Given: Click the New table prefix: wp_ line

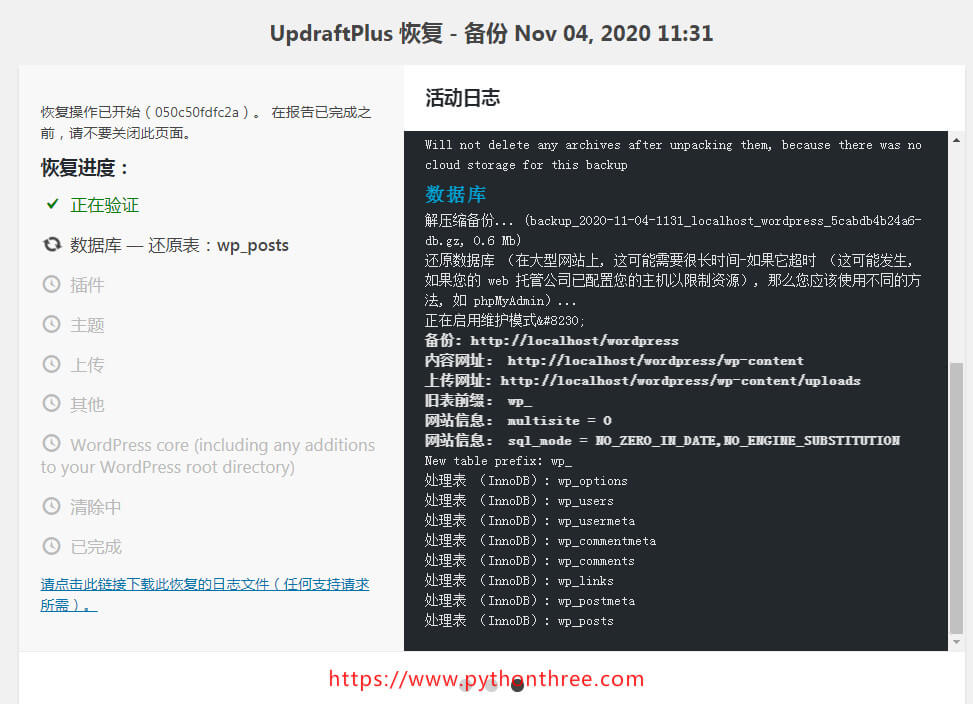Looking at the screenshot, I should tap(498, 461).
